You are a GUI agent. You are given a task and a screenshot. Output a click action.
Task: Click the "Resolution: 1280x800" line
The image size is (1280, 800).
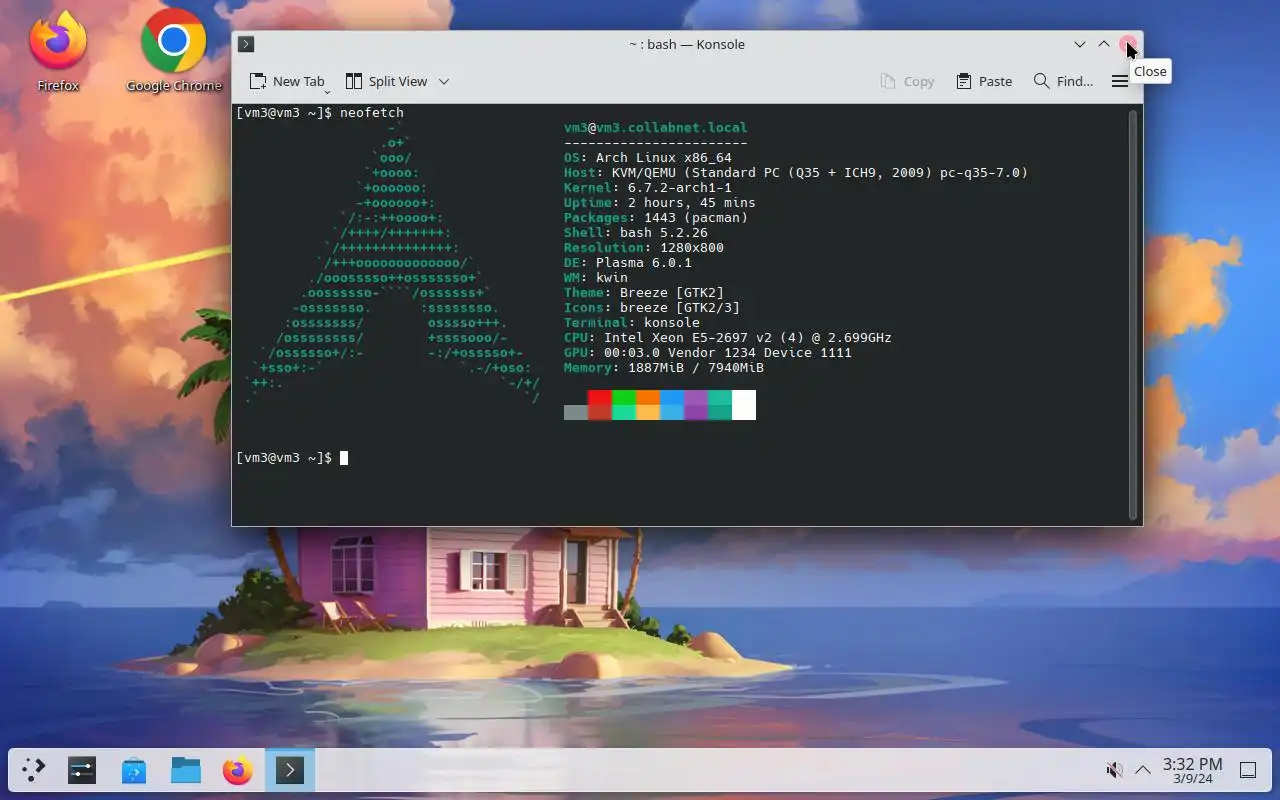coord(644,248)
